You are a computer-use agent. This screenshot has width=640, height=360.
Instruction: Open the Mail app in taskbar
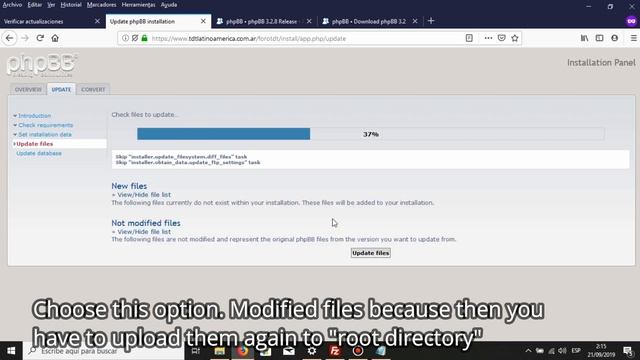pos(289,351)
